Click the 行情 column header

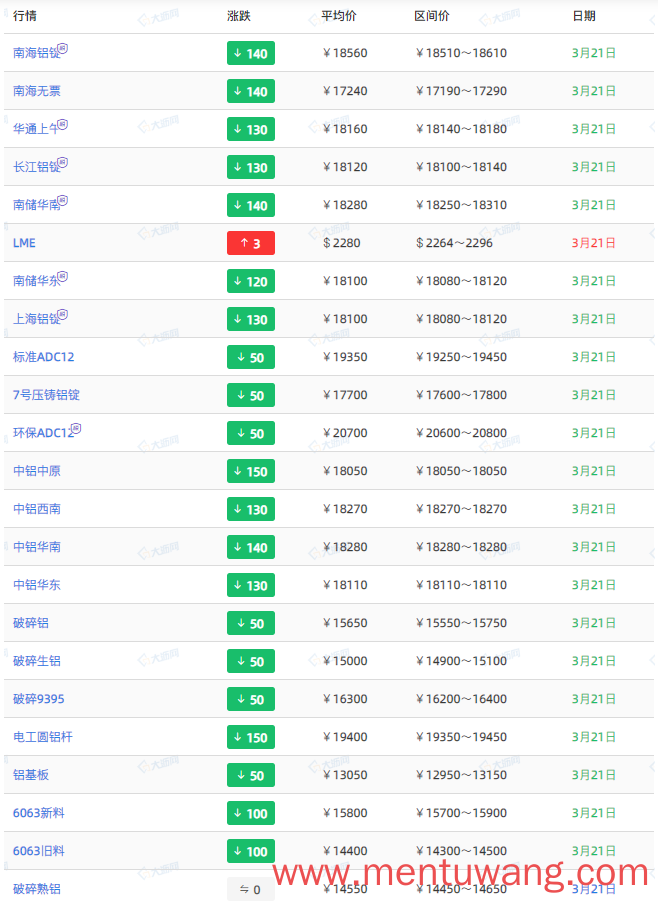point(25,16)
